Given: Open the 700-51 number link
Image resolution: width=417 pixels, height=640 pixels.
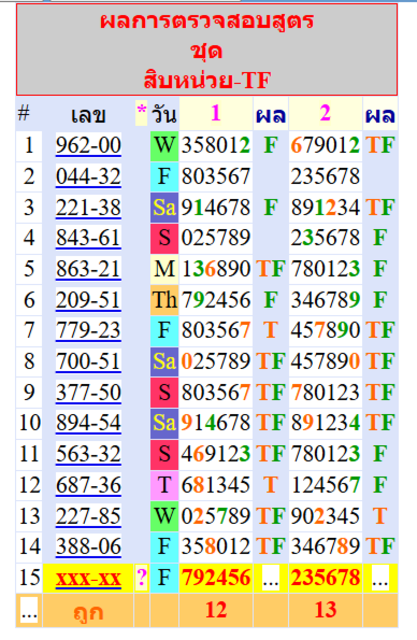Looking at the screenshot, I should tap(89, 362).
